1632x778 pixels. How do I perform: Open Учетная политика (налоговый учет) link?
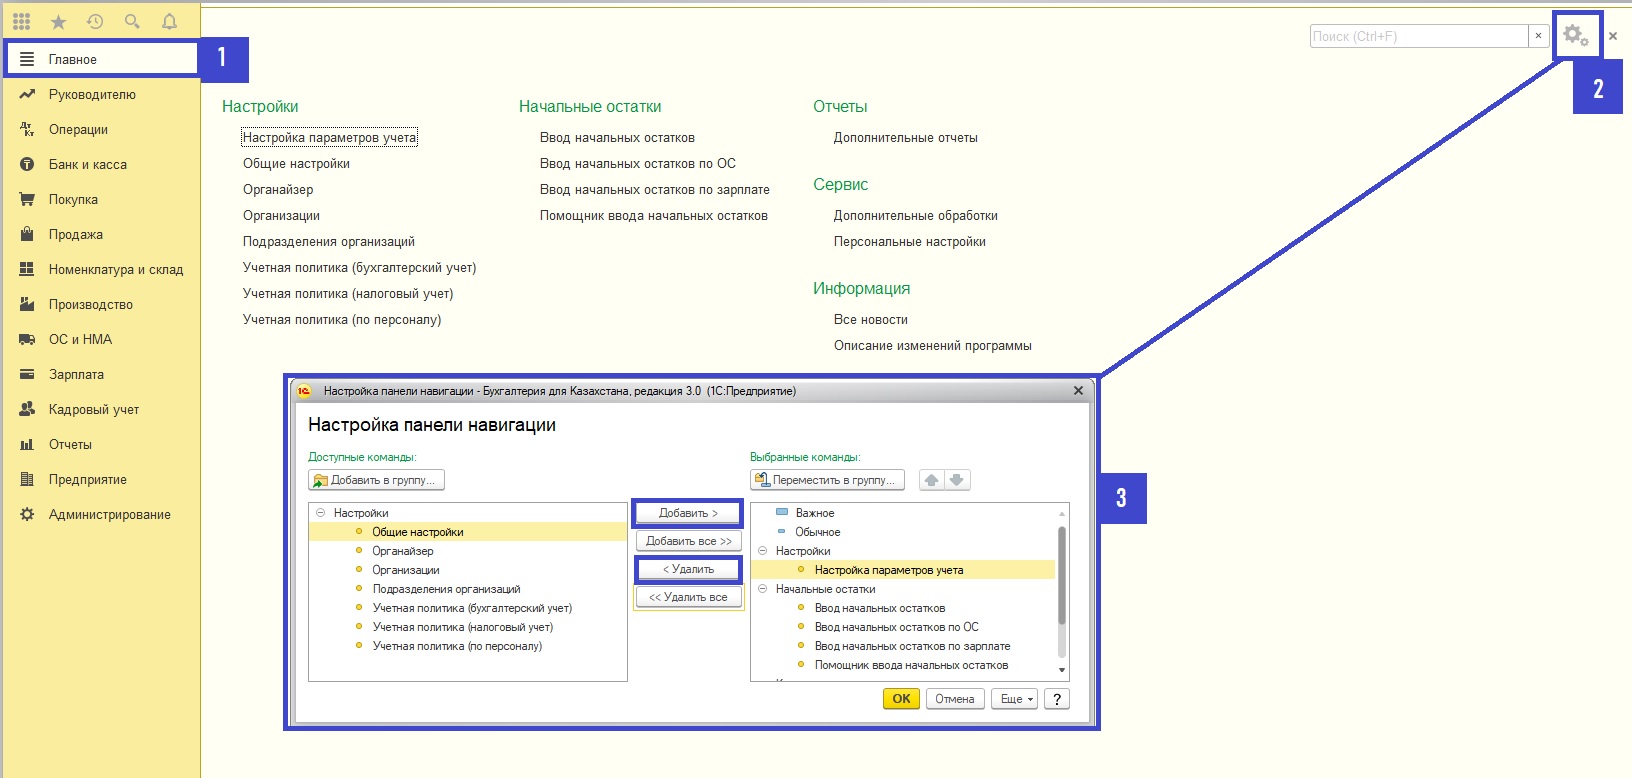tap(348, 293)
